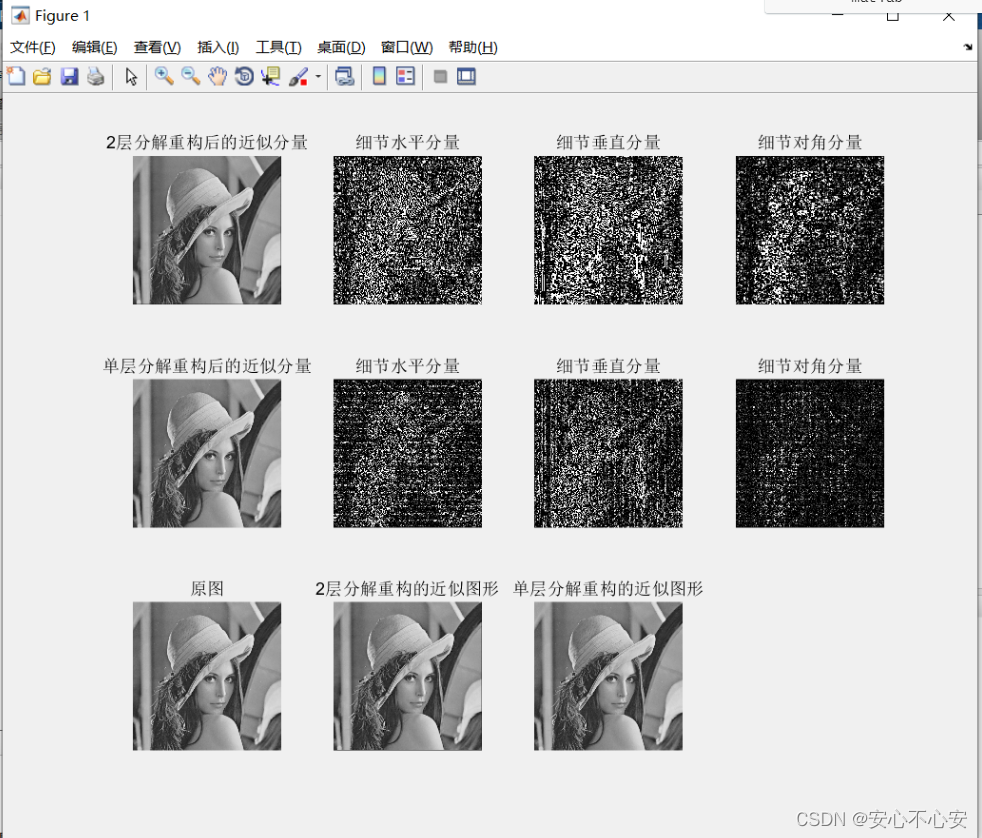The image size is (982, 838).
Task: Select the Edit Plot arrow tool
Action: pyautogui.click(x=131, y=76)
